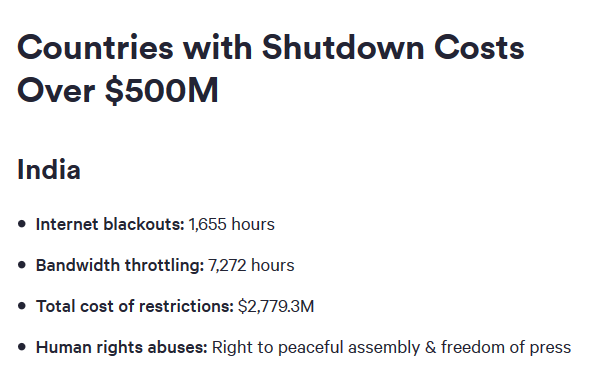Click the "Bandwidth throttling:" bold label
The height and width of the screenshot is (369, 606).
[x=120, y=265]
